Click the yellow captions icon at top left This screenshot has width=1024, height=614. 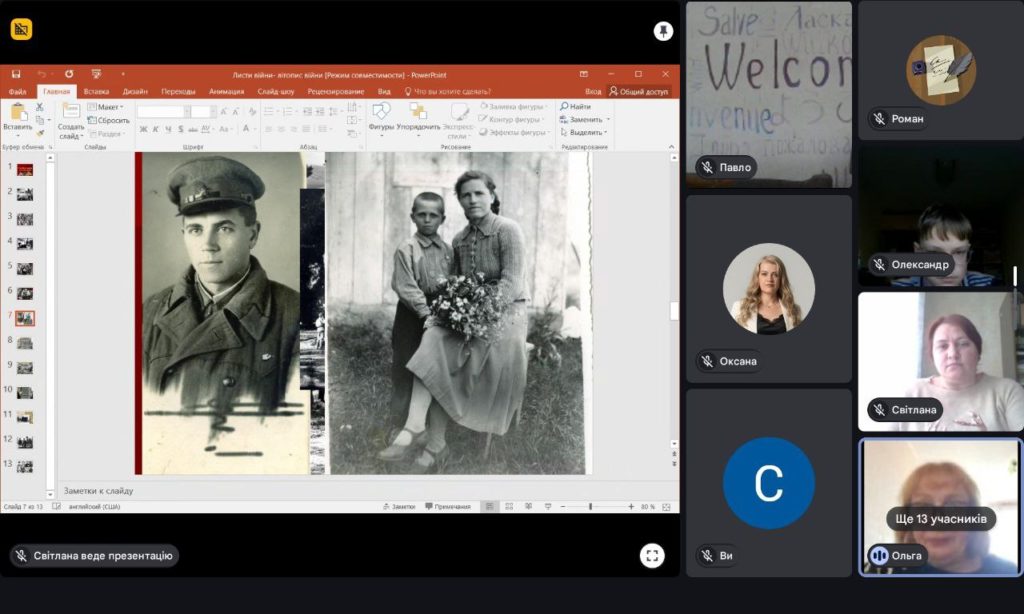pos(21,29)
